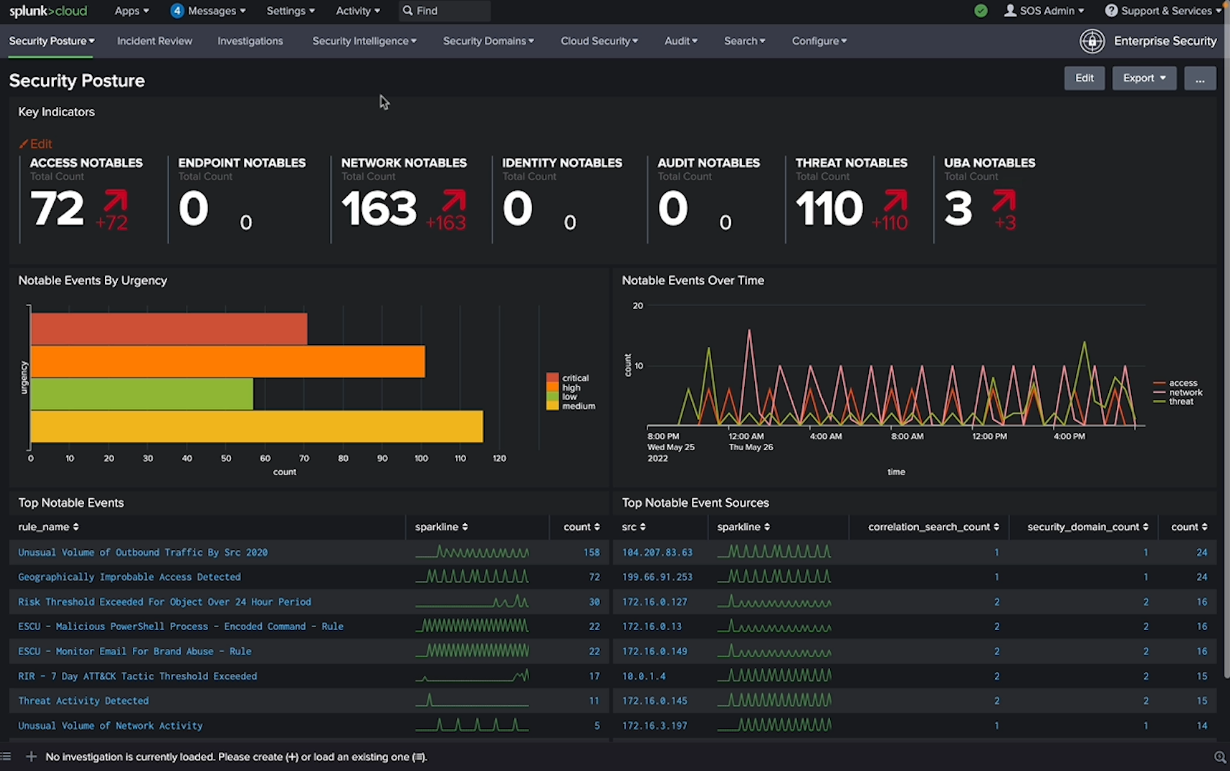Open the Geographically Improbable Access Detected rule

[x=129, y=577]
